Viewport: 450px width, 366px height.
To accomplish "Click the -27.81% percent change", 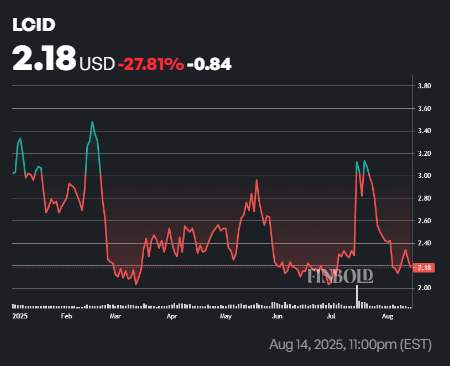I will click(151, 64).
